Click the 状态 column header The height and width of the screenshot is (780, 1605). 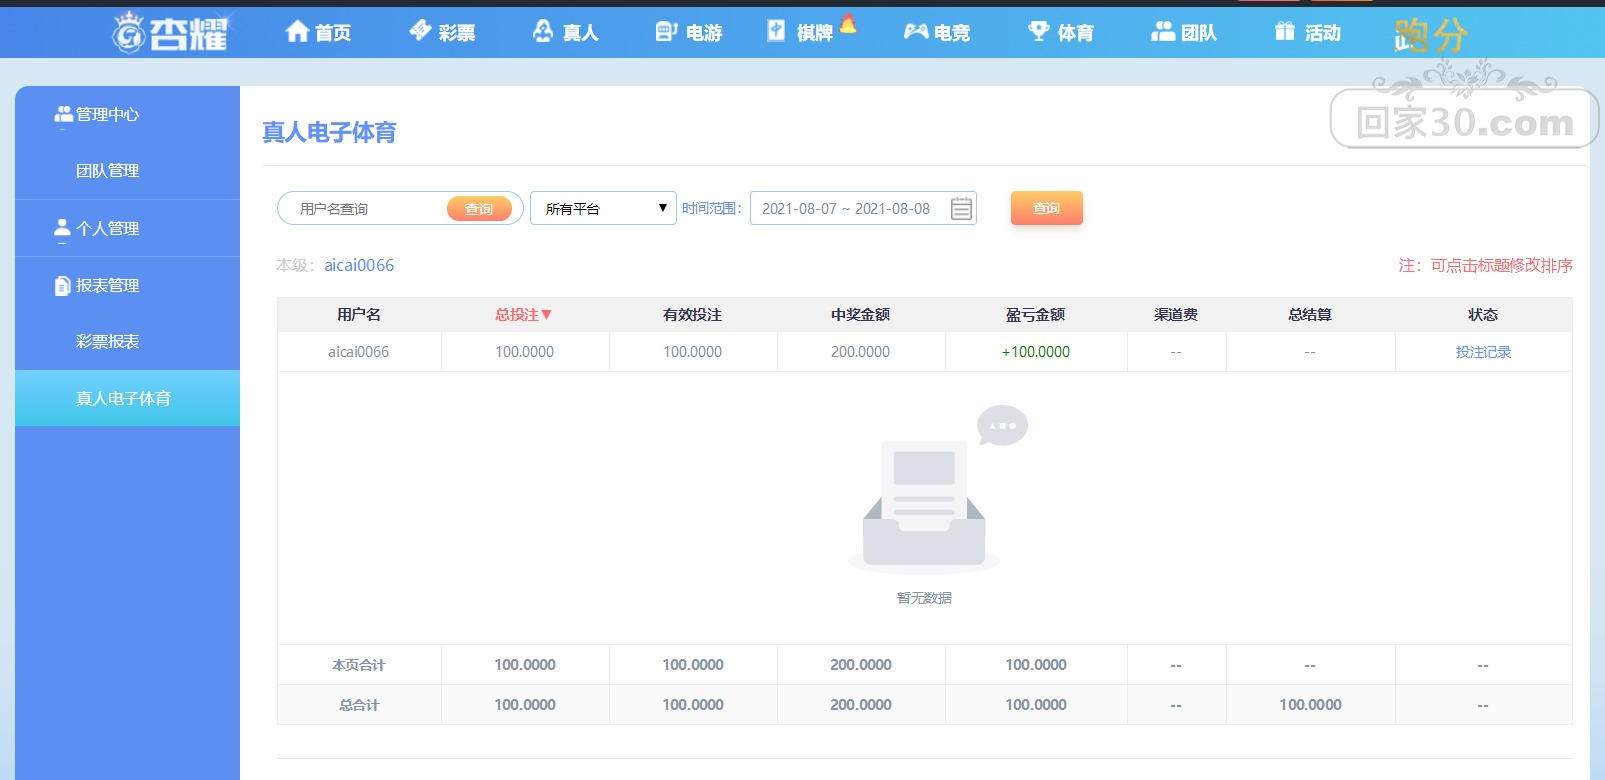[x=1483, y=314]
